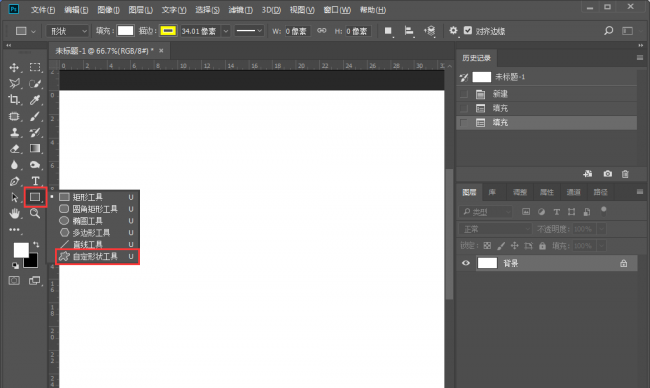650x388 pixels.
Task: Open the Edit Toolbar three-dots button
Action: click(x=14, y=230)
